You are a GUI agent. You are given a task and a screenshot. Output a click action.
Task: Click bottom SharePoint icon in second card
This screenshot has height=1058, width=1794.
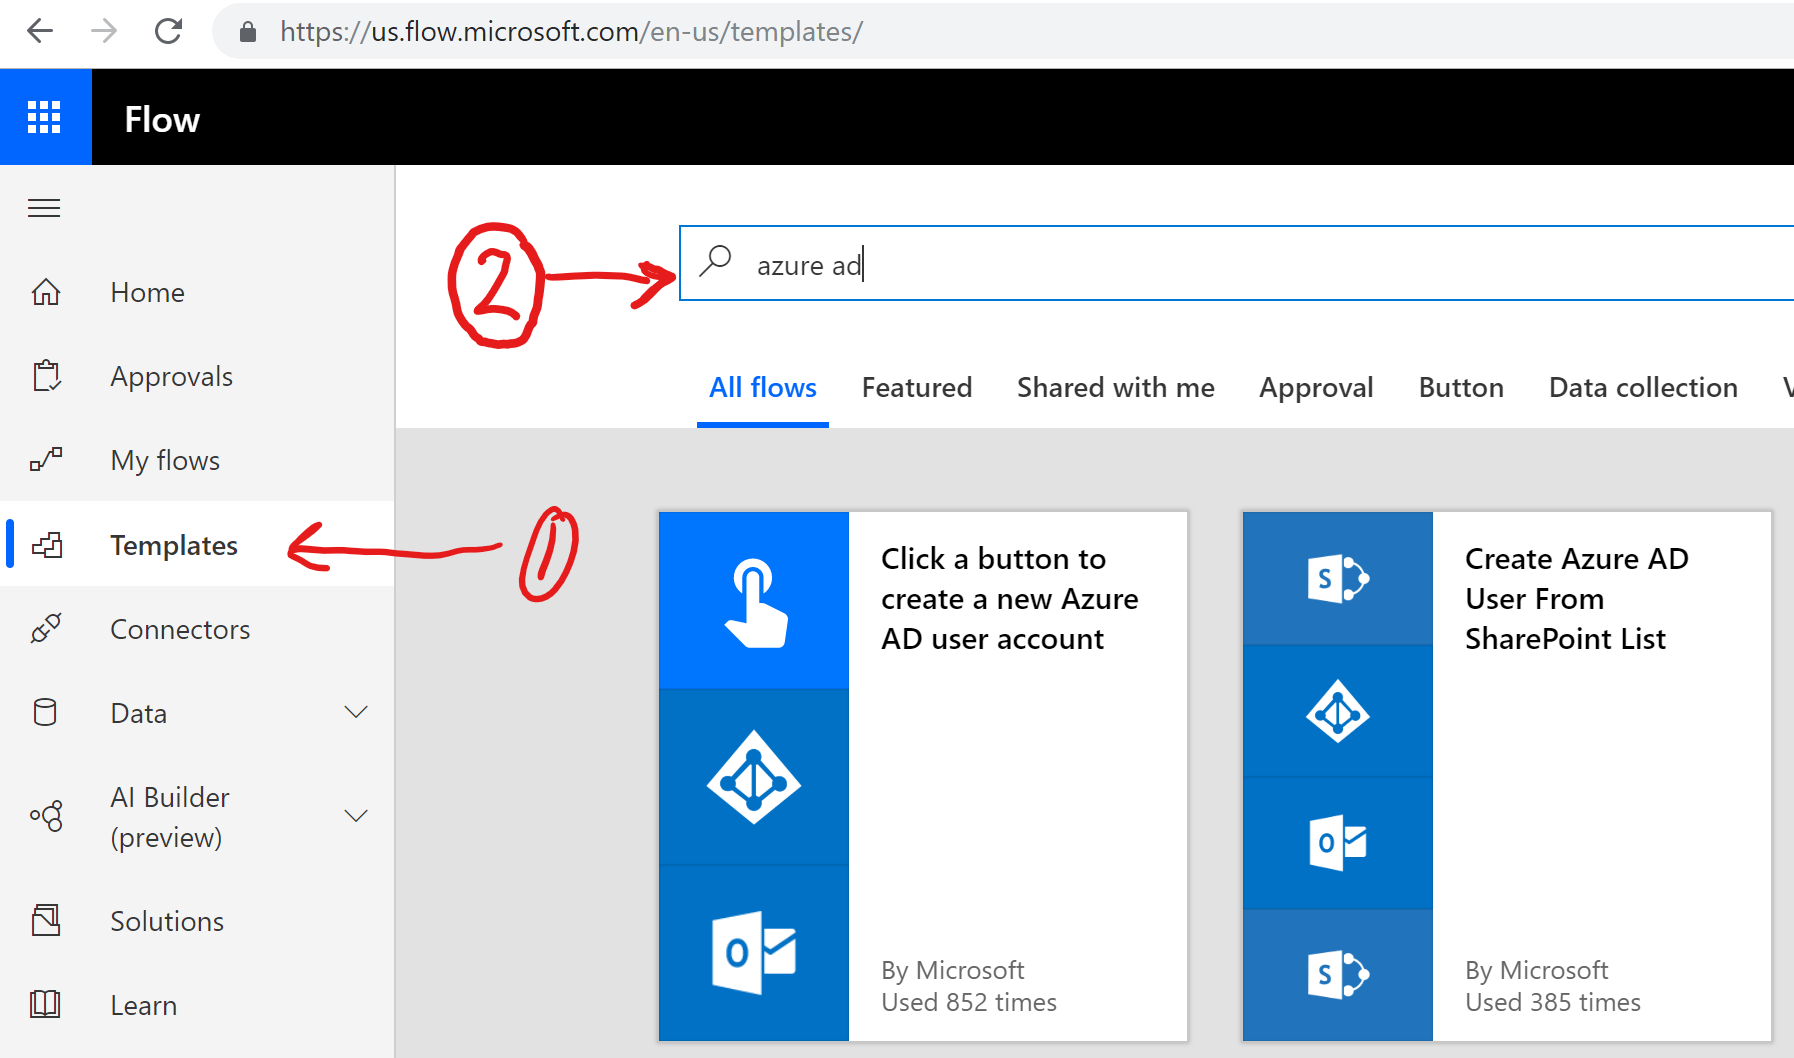point(1338,975)
